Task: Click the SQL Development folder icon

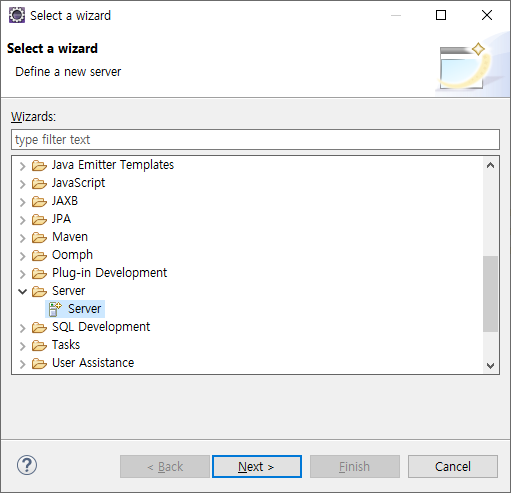Action: click(39, 327)
